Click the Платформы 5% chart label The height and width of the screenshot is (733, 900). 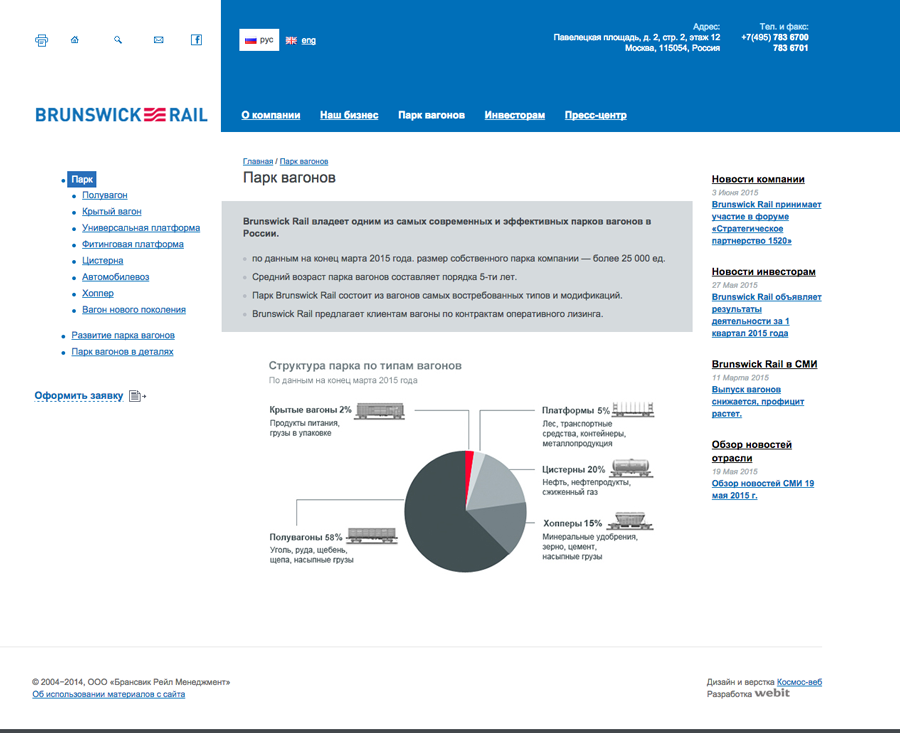576,410
